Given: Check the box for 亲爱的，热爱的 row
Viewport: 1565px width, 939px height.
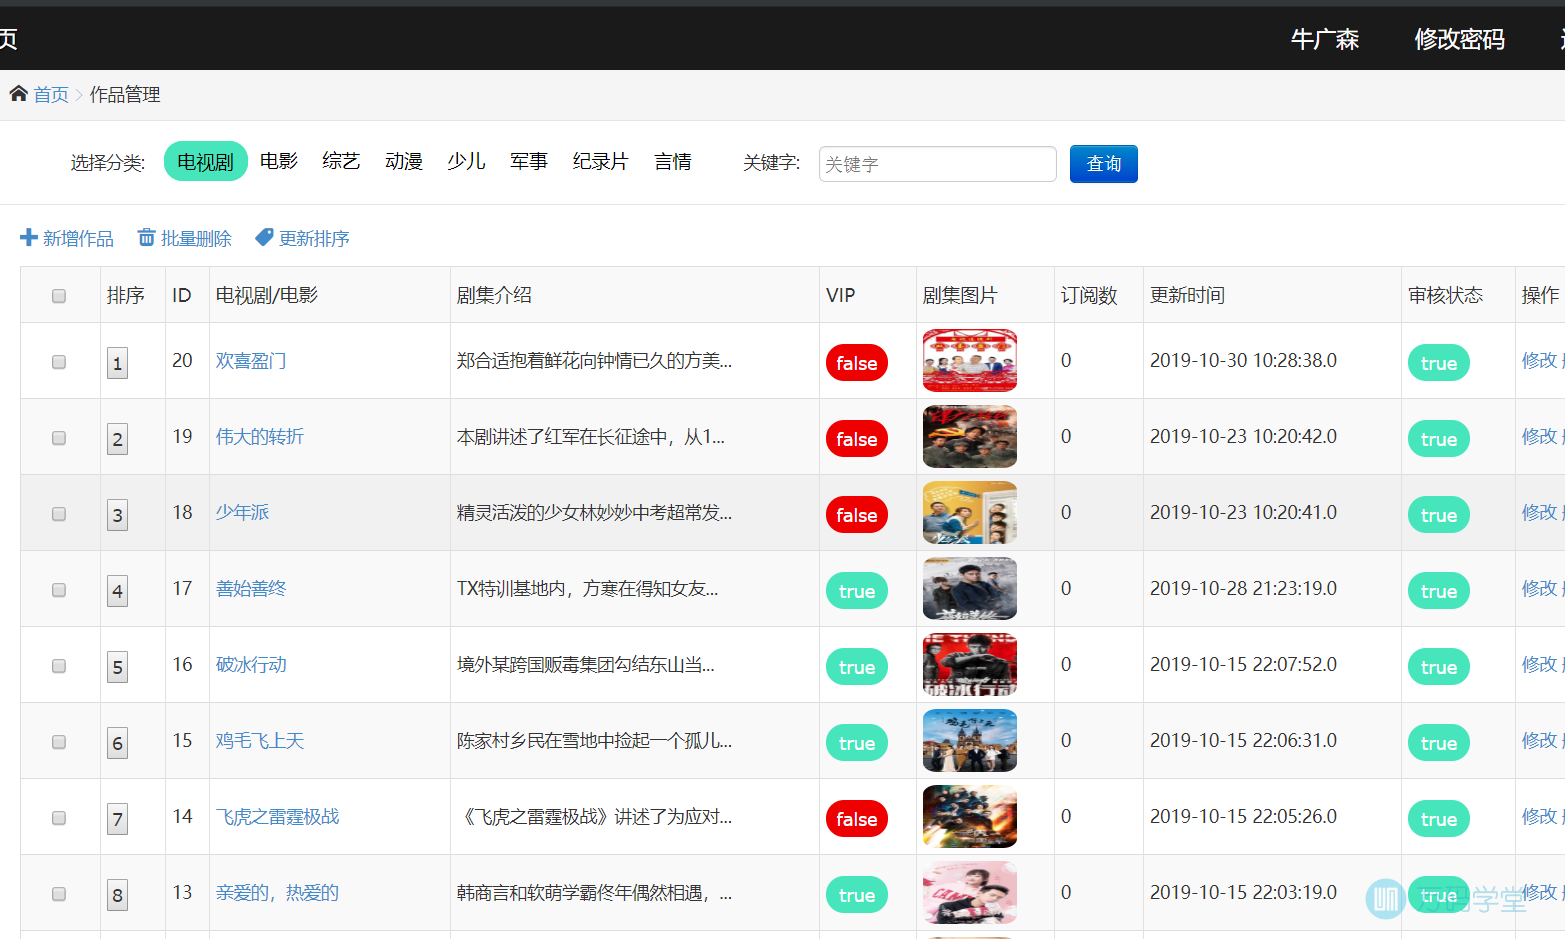Looking at the screenshot, I should coord(59,894).
